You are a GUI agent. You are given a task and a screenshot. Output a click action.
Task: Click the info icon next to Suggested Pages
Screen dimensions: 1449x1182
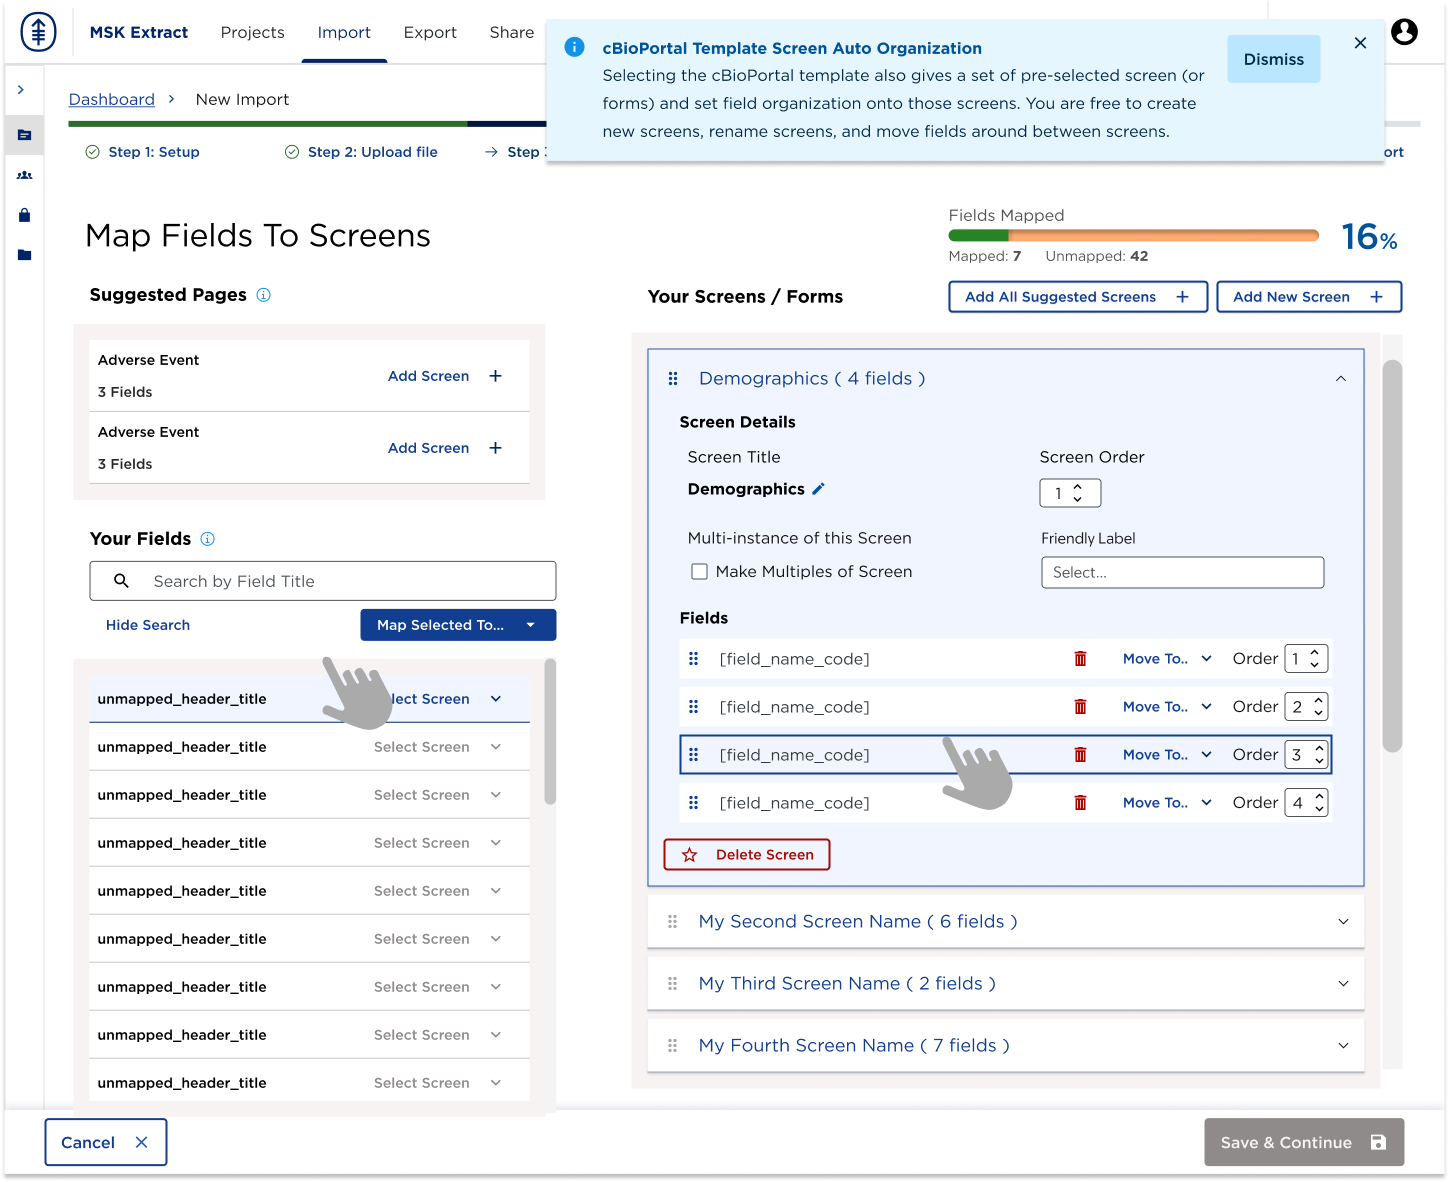click(x=263, y=295)
